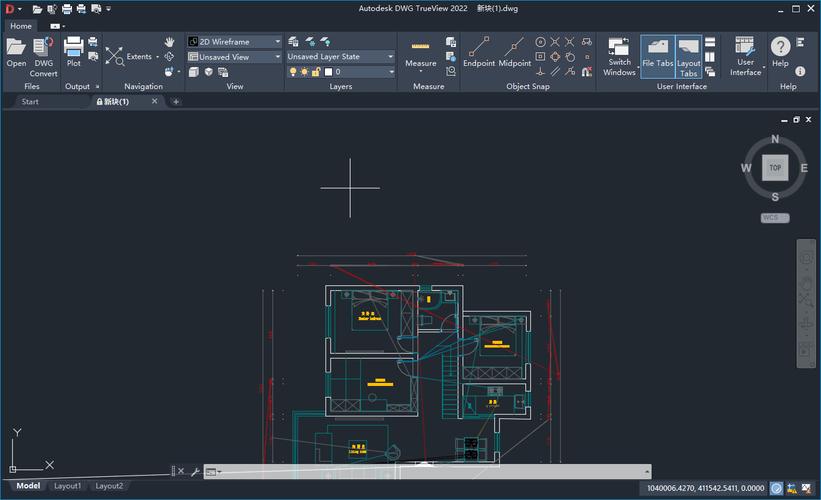The width and height of the screenshot is (821, 500).
Task: Toggle Endpoint object snap
Action: click(479, 52)
